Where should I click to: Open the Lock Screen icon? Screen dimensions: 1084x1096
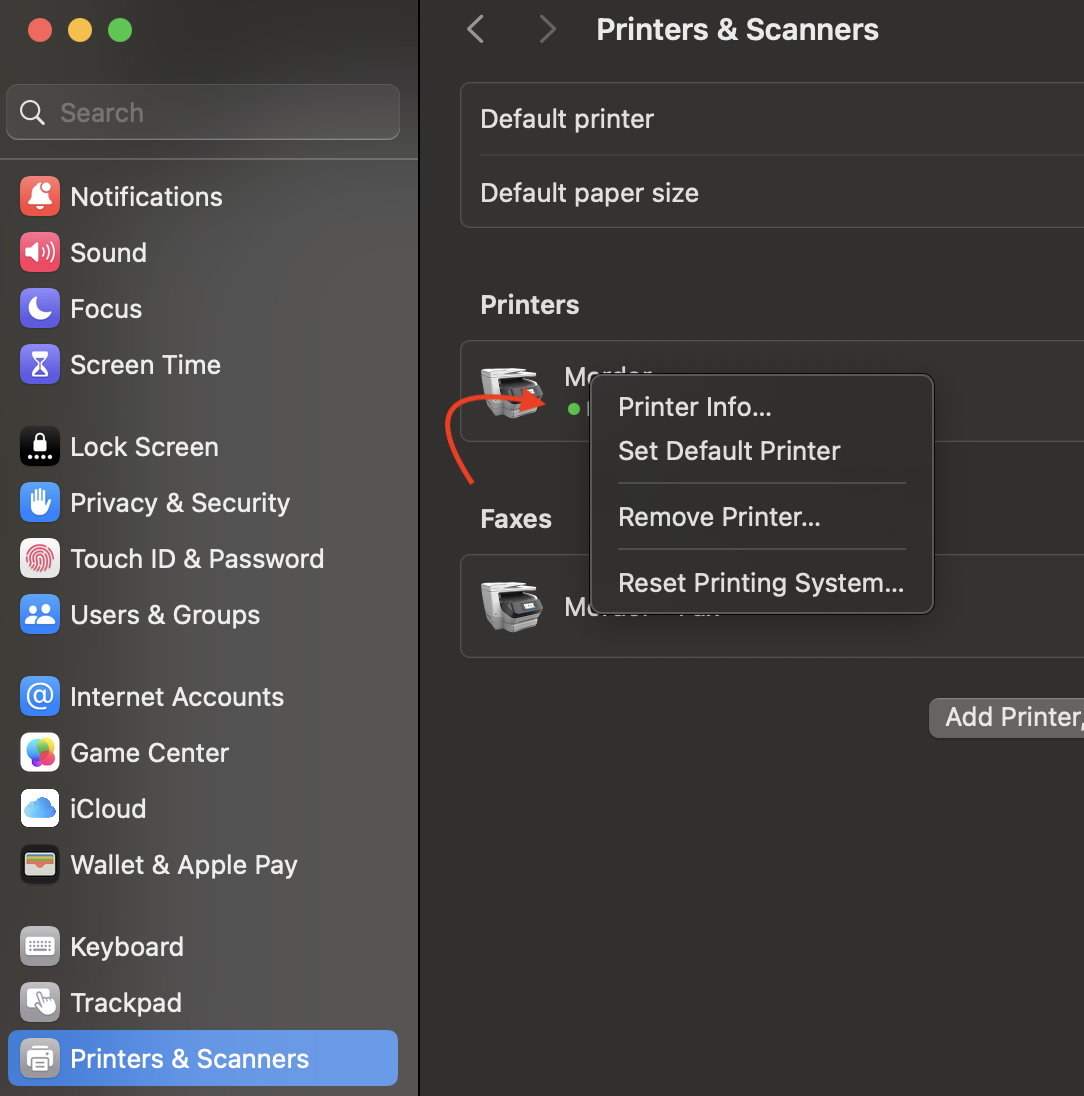pyautogui.click(x=40, y=446)
